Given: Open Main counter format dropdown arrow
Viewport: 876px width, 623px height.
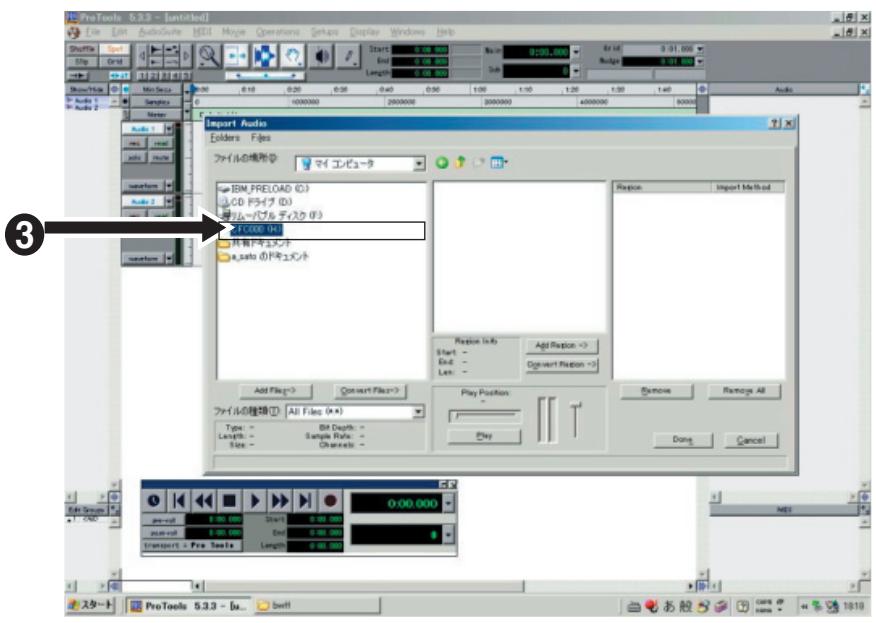Looking at the screenshot, I should click(576, 52).
